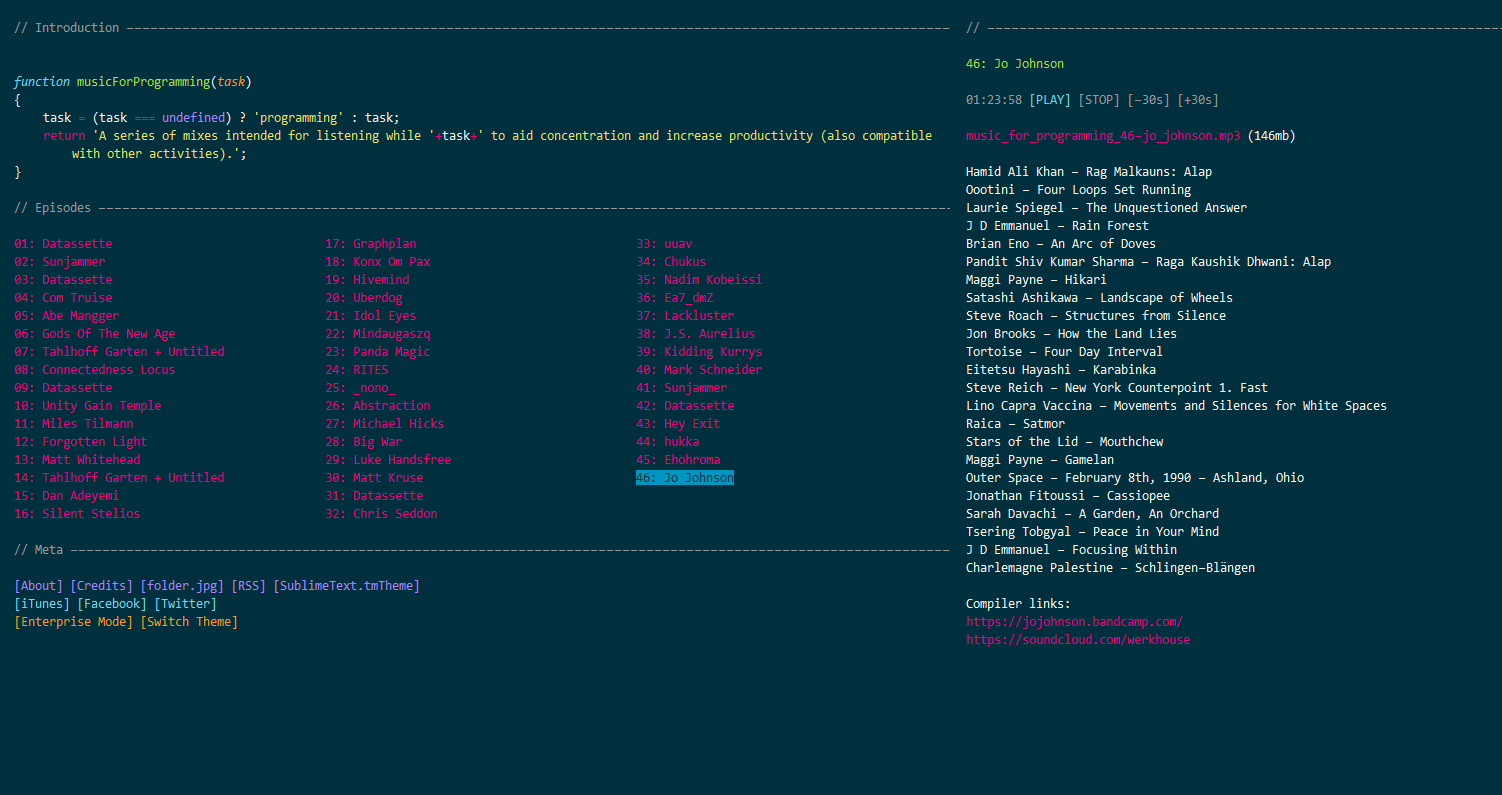This screenshot has height=795, width=1502.
Task: Open the About page
Action: point(38,585)
